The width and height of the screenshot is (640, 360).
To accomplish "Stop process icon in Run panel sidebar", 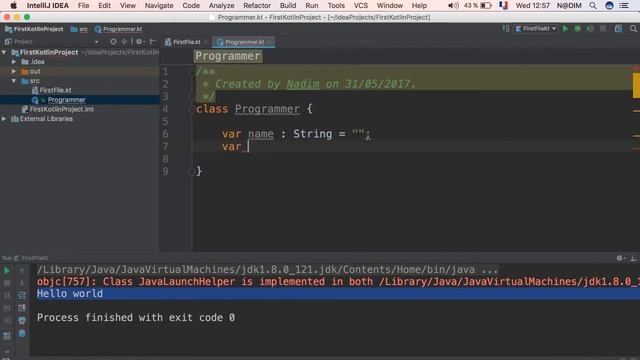I will point(7,283).
